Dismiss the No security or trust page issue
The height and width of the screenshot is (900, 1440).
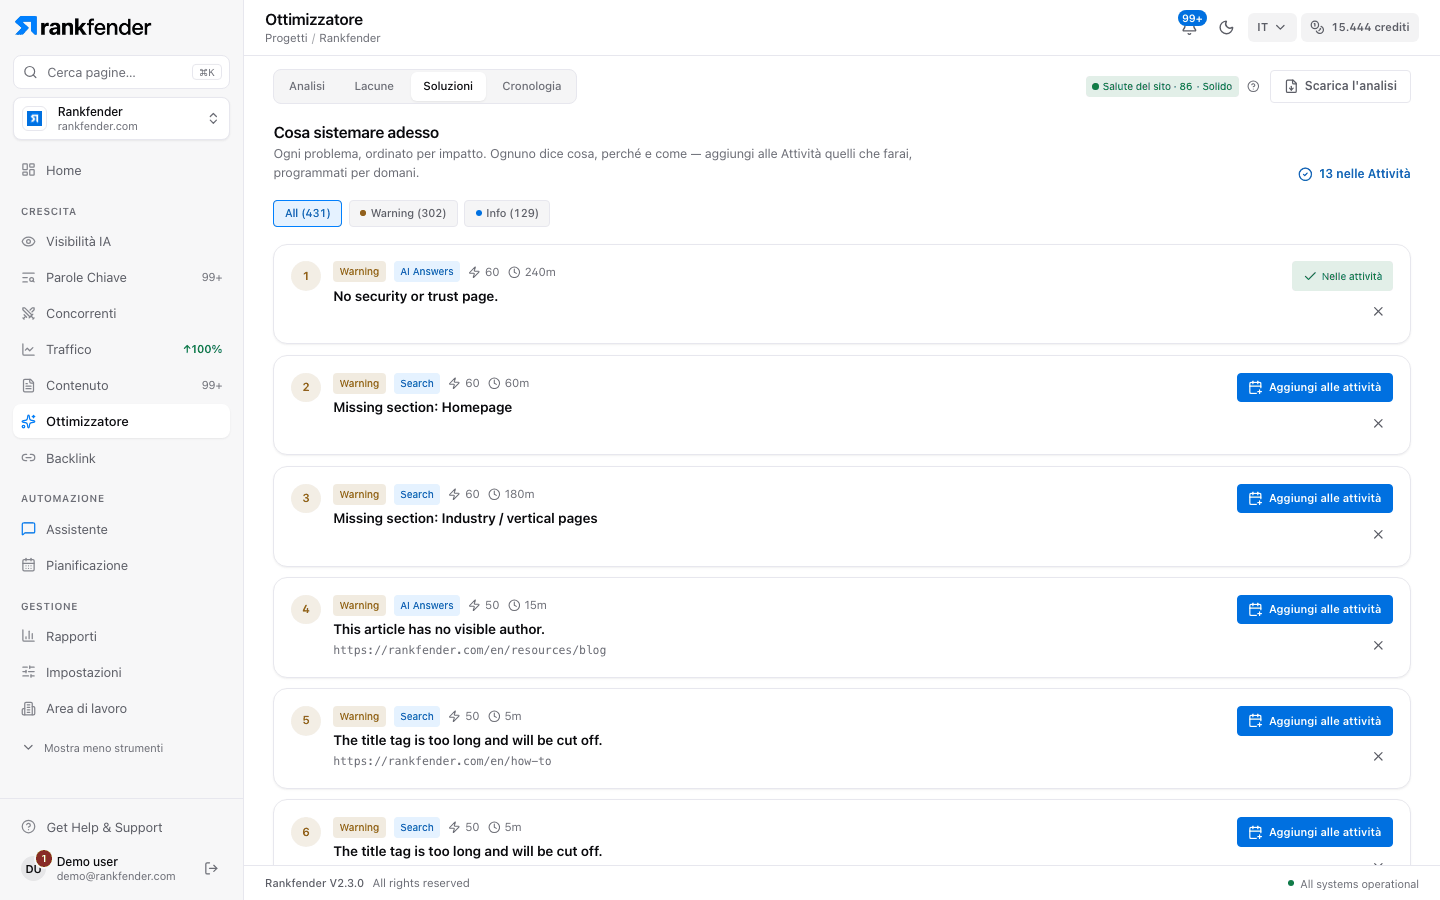coord(1378,312)
